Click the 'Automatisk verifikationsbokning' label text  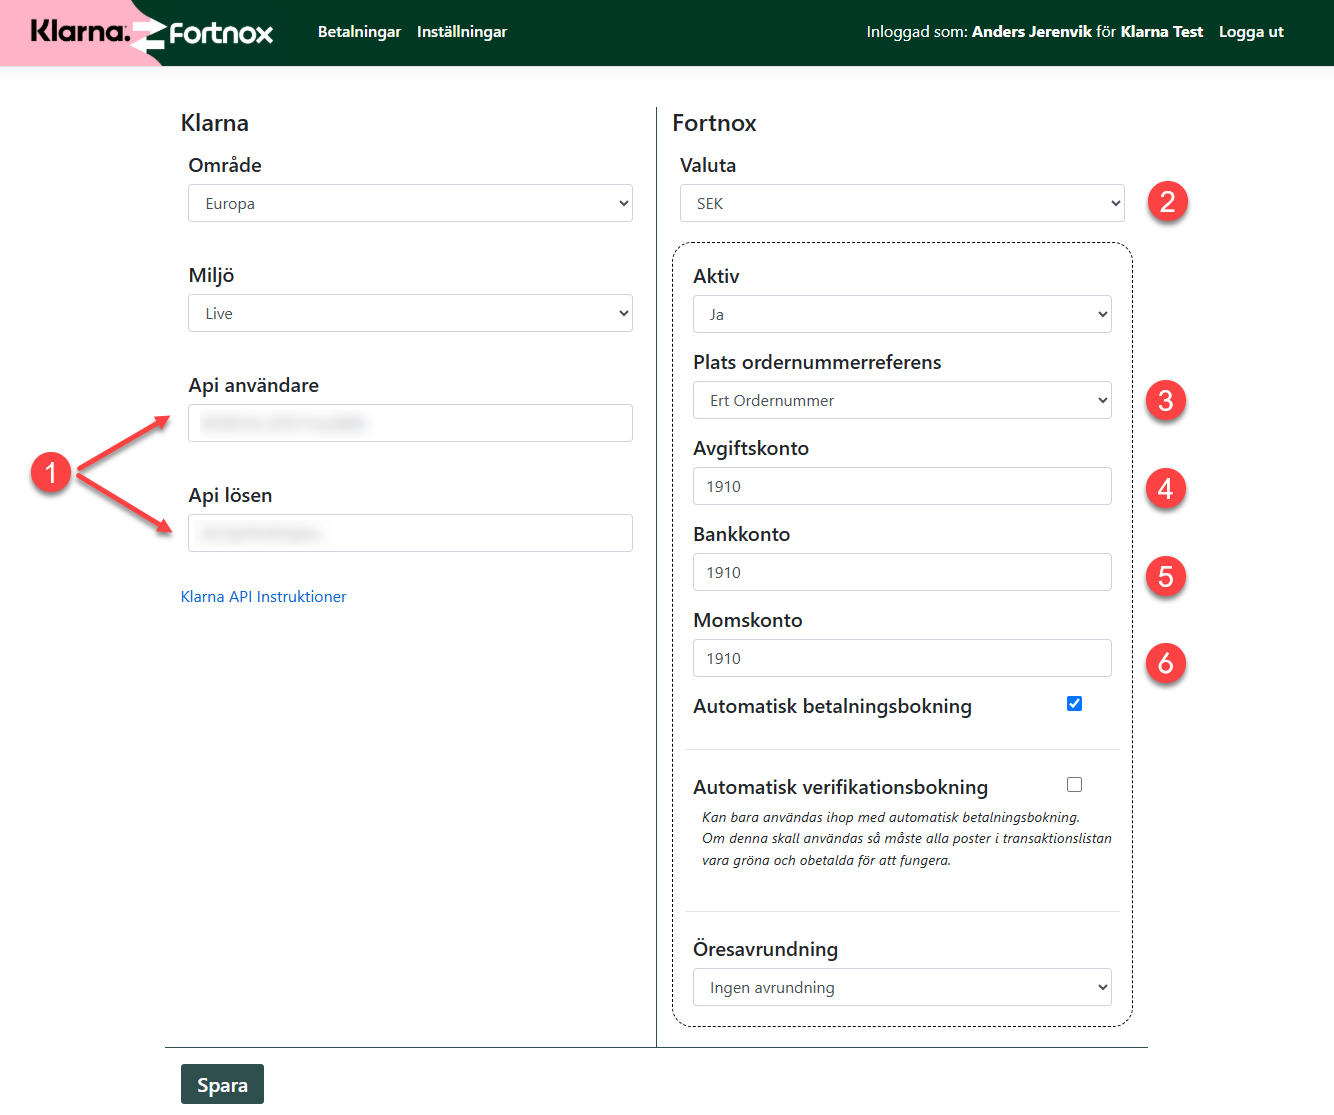[840, 787]
